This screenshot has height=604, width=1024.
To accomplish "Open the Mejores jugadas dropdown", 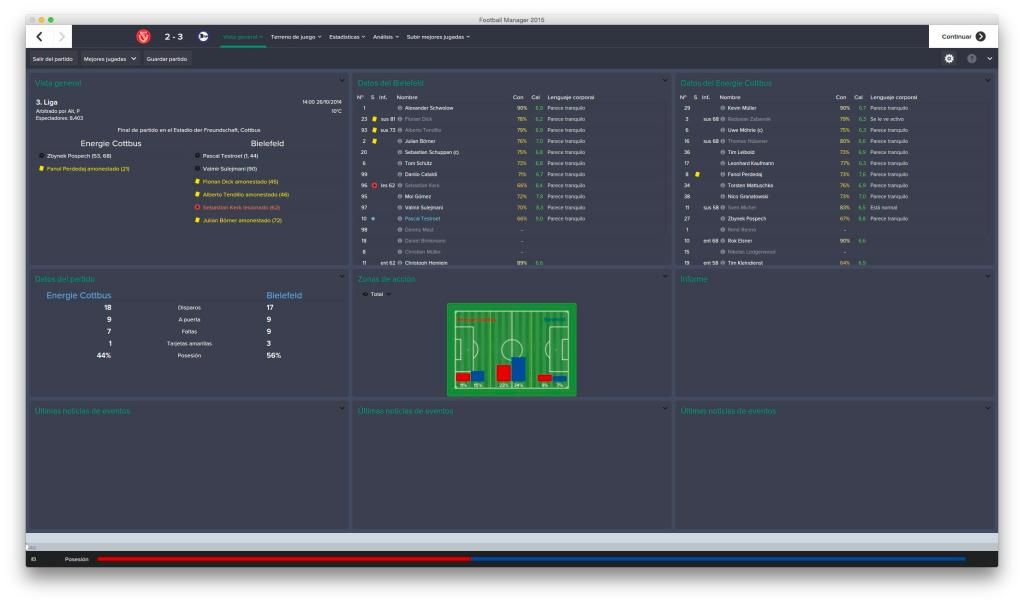I will [110, 59].
